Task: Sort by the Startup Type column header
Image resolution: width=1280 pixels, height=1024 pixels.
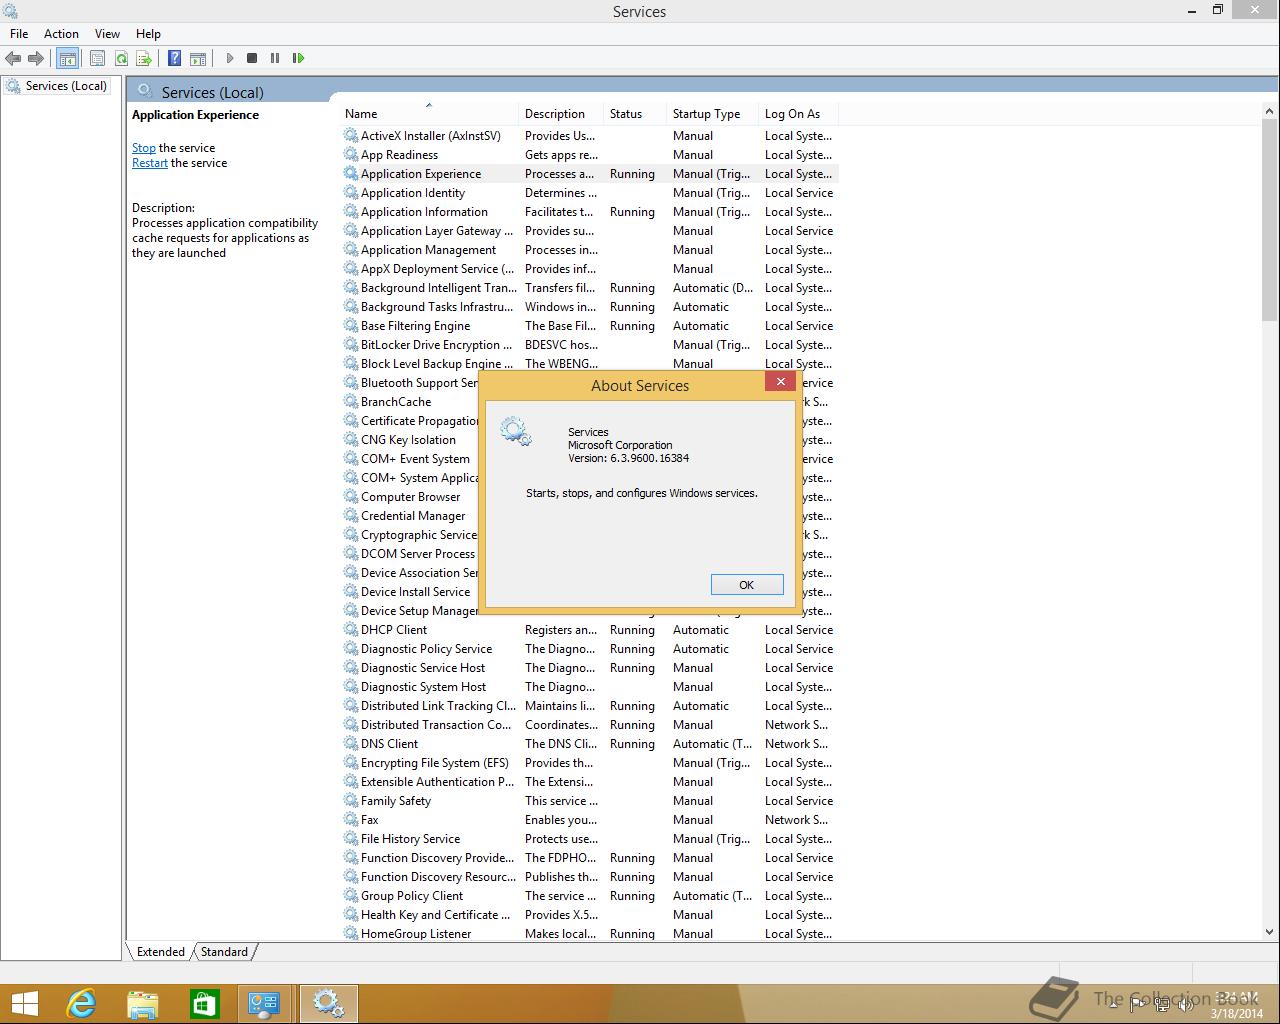Action: [x=713, y=114]
